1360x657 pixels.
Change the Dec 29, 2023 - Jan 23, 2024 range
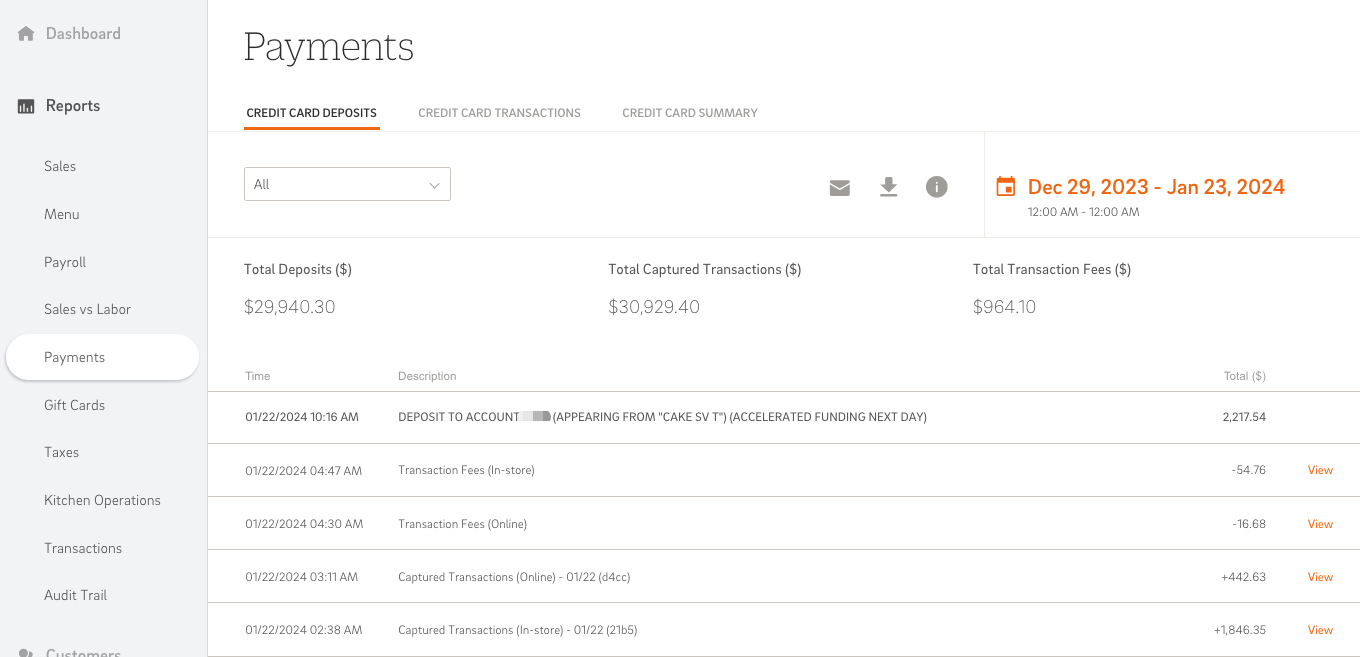click(1156, 187)
